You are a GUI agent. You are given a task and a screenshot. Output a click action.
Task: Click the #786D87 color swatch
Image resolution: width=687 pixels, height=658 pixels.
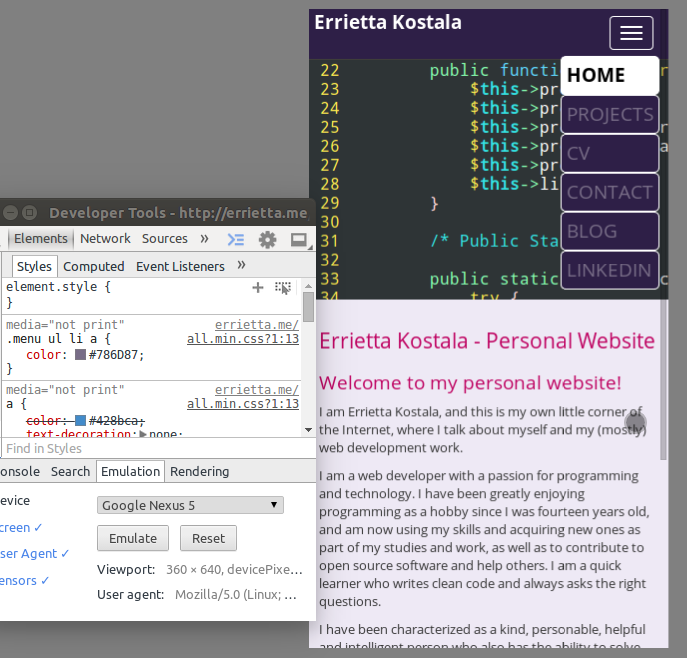click(80, 354)
